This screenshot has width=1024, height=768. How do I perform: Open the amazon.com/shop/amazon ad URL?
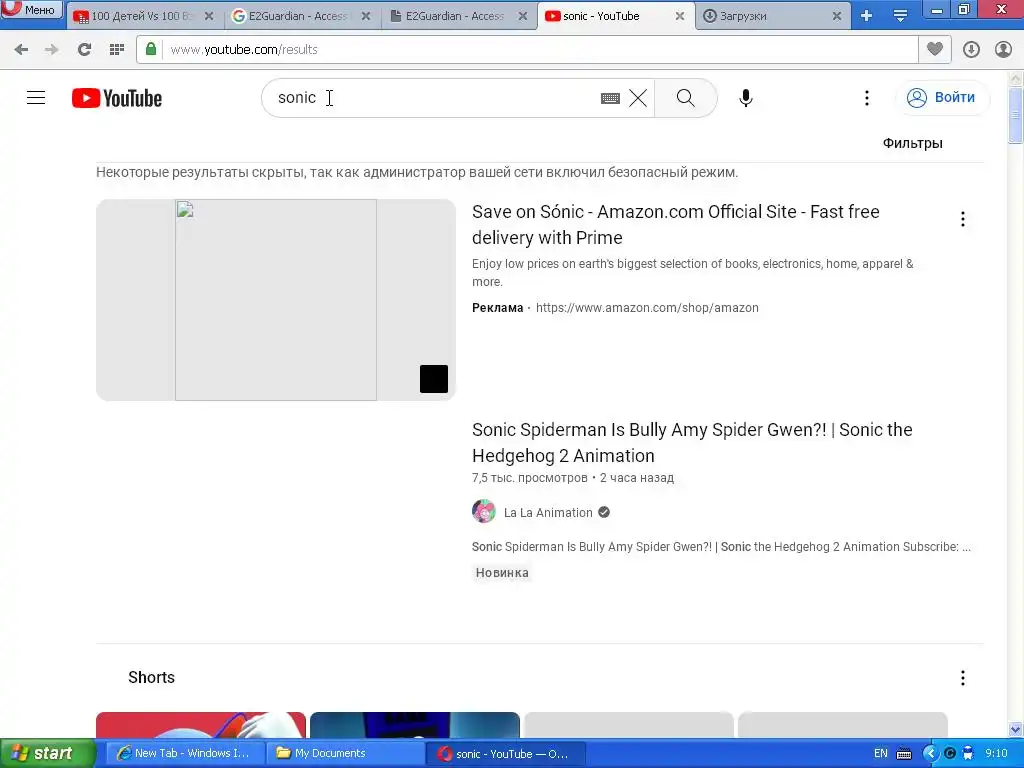pyautogui.click(x=647, y=308)
